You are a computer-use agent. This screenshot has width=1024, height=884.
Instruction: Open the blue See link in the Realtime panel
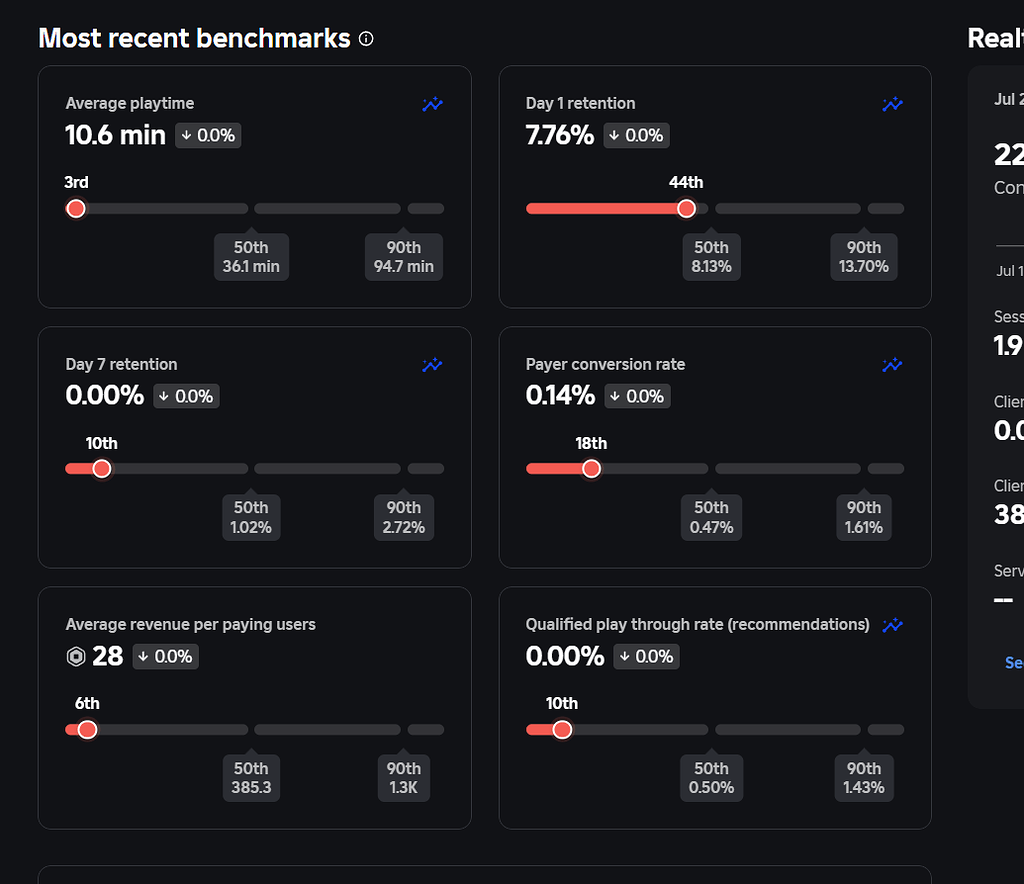[1013, 662]
